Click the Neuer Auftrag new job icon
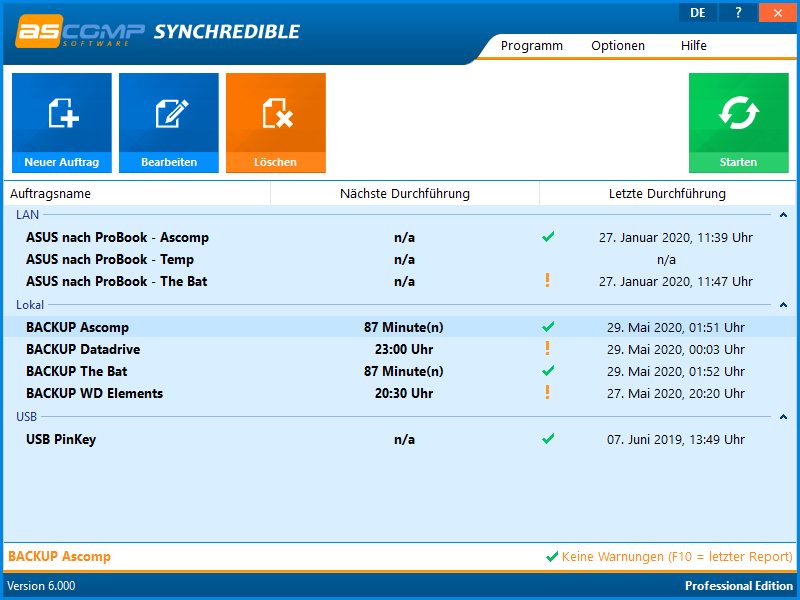The image size is (800, 600). click(x=62, y=113)
